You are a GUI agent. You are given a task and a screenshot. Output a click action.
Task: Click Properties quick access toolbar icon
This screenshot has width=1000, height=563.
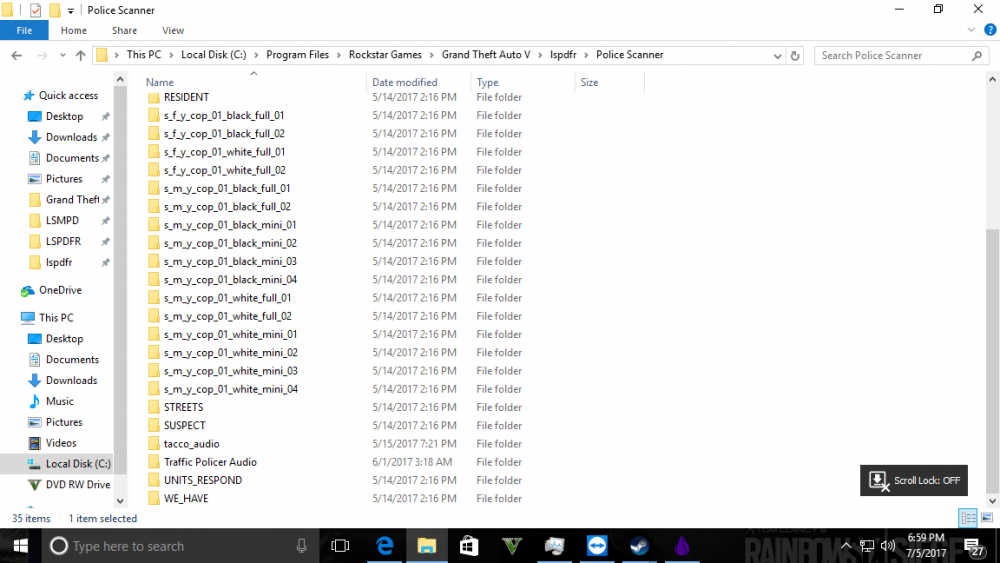35,10
